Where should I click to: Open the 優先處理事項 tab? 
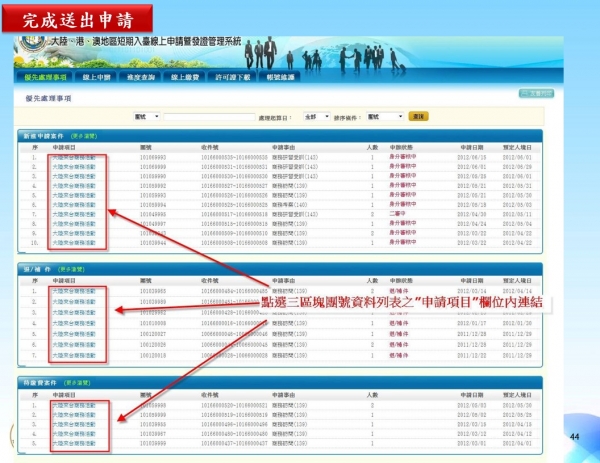point(46,77)
